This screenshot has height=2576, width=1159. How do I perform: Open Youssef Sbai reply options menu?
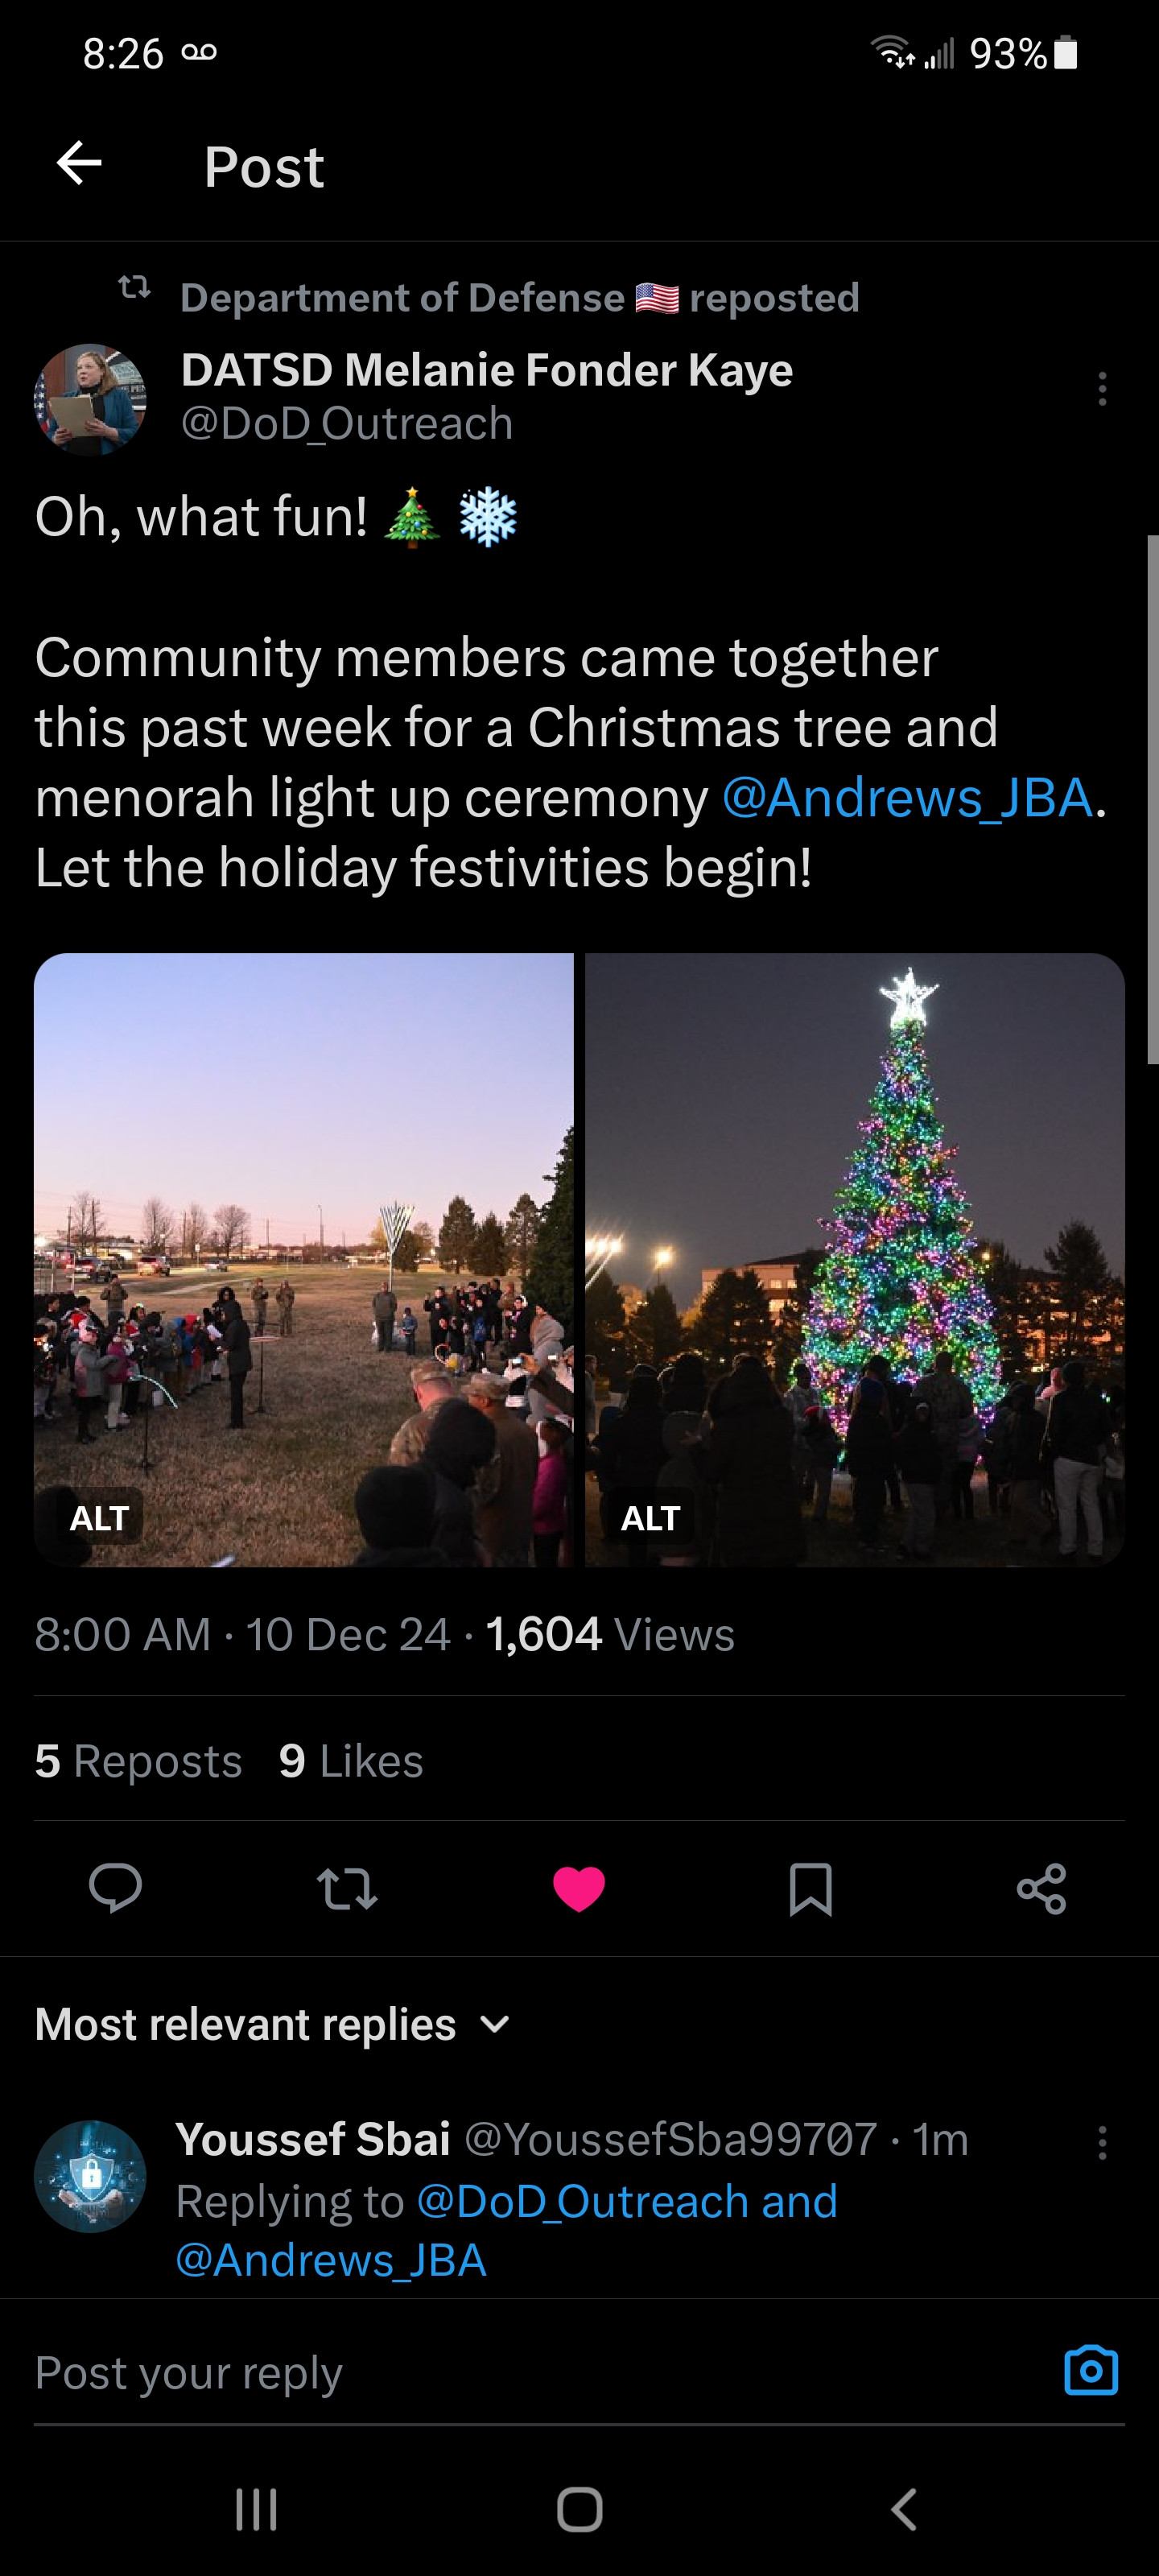1102,2142
